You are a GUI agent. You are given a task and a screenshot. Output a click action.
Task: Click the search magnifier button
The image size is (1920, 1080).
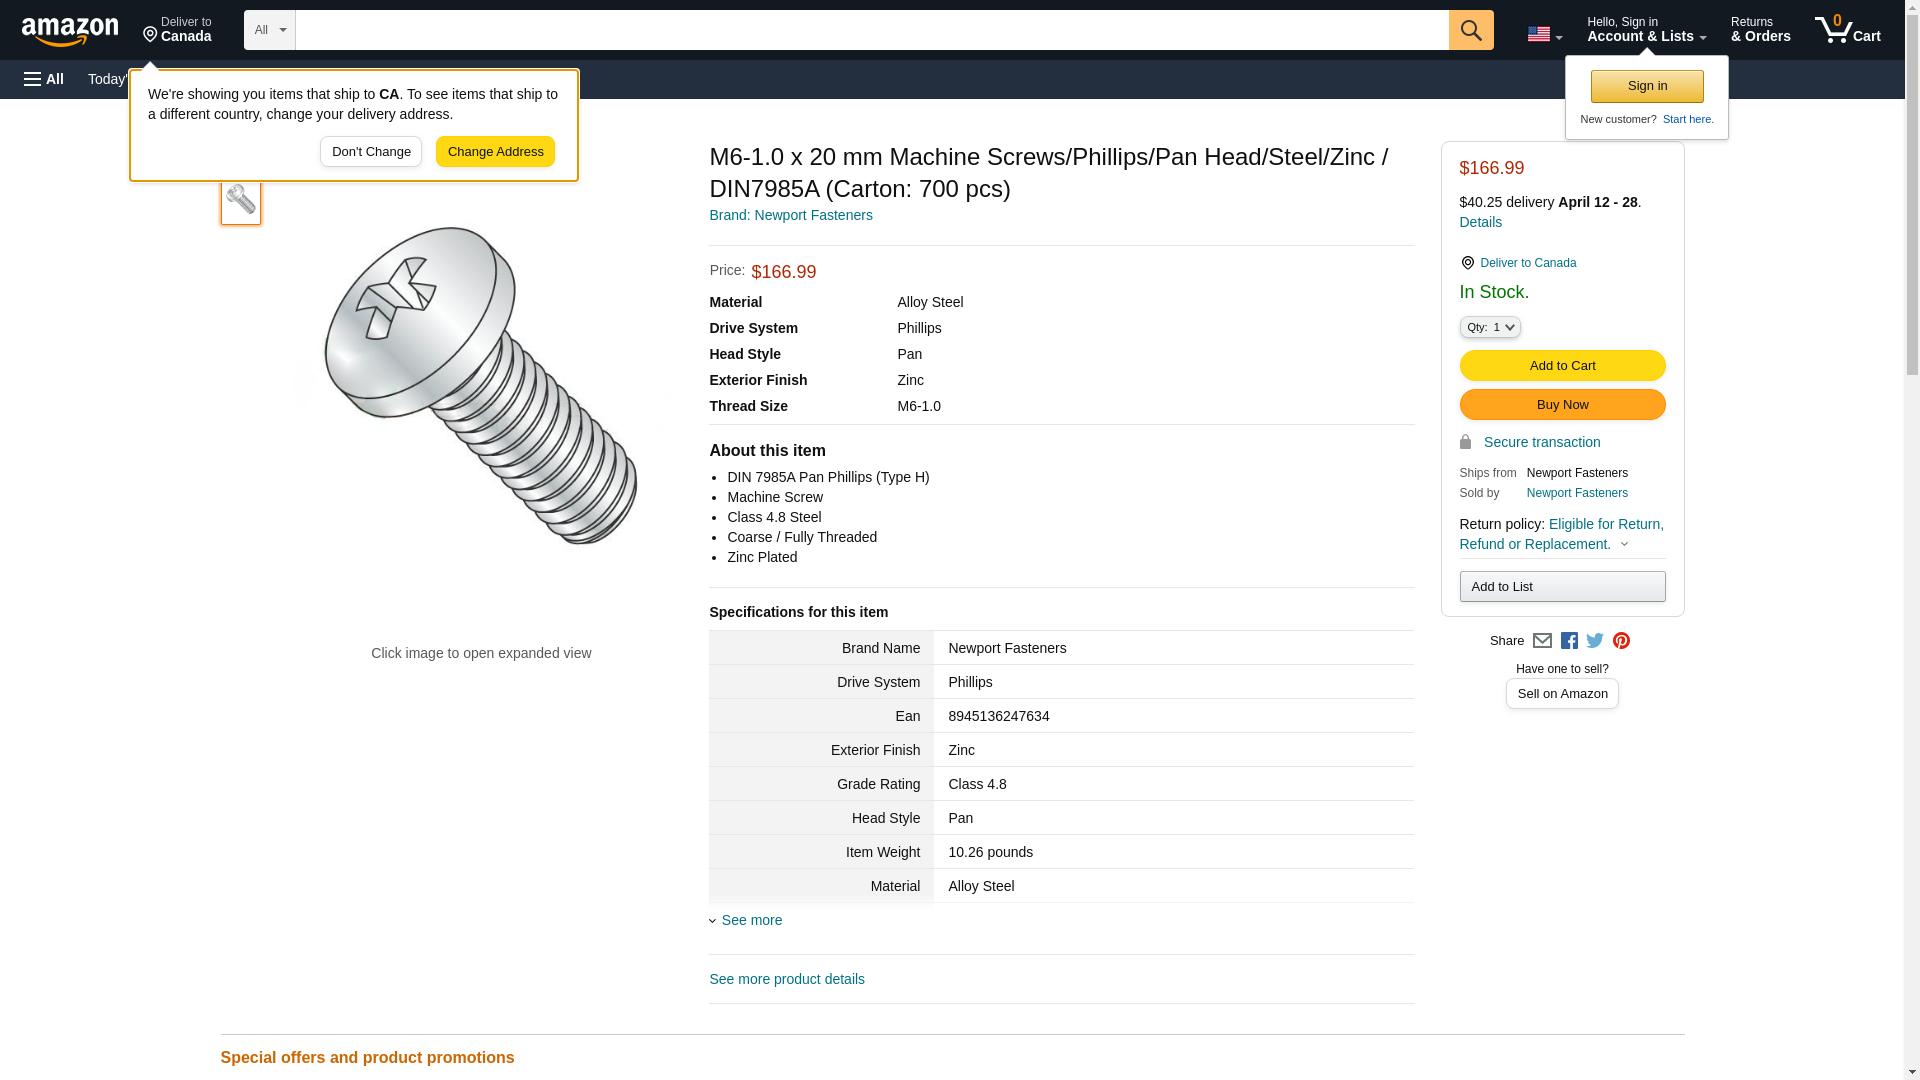tap(1470, 30)
